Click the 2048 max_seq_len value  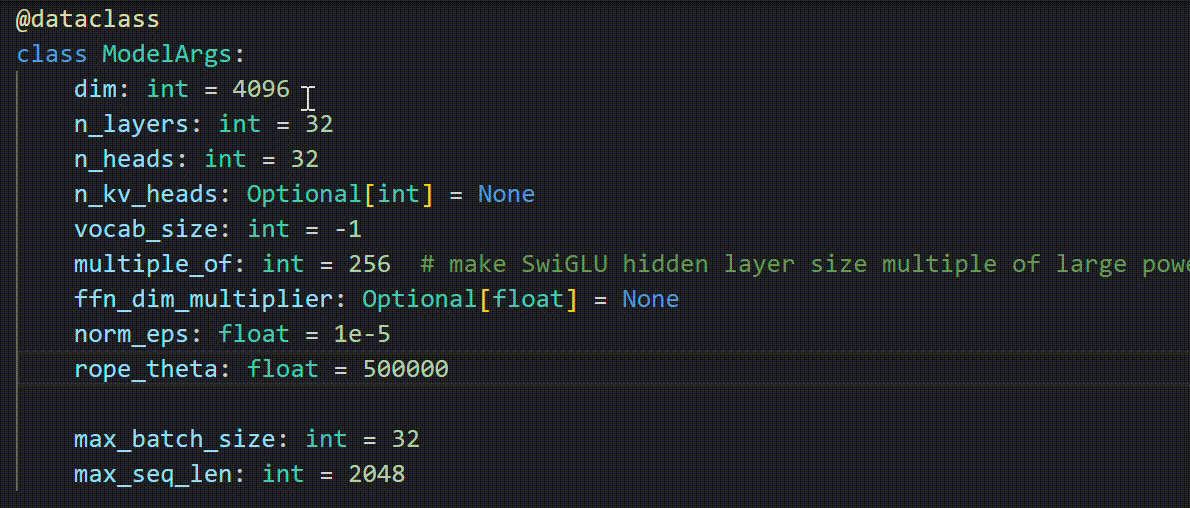click(377, 474)
